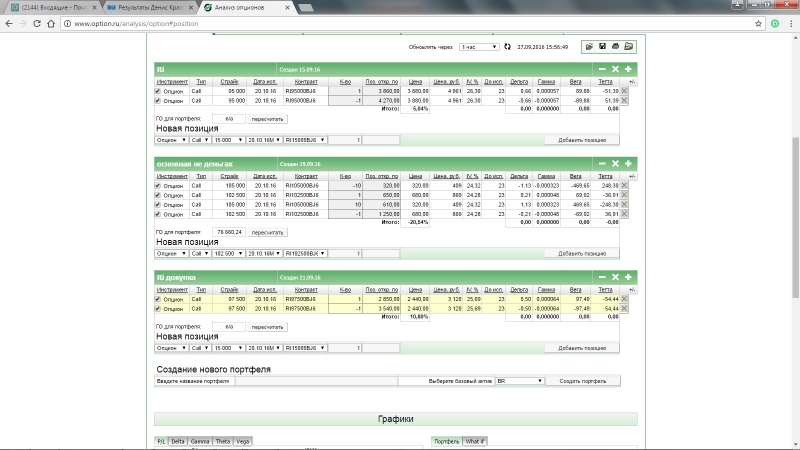Screen dimensions: 800x450
Task: Open the '1 час' update interval dropdown
Action: click(479, 46)
